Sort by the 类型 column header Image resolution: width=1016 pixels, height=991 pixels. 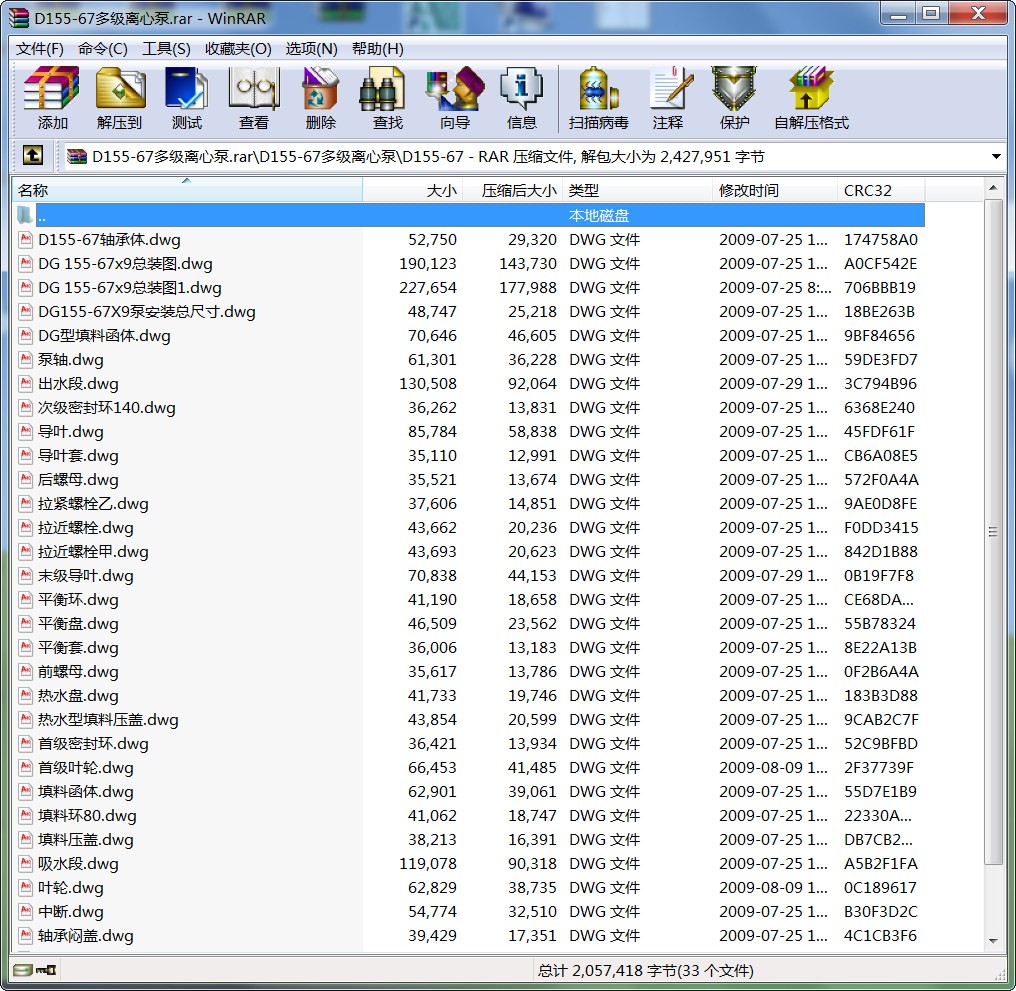tap(637, 190)
